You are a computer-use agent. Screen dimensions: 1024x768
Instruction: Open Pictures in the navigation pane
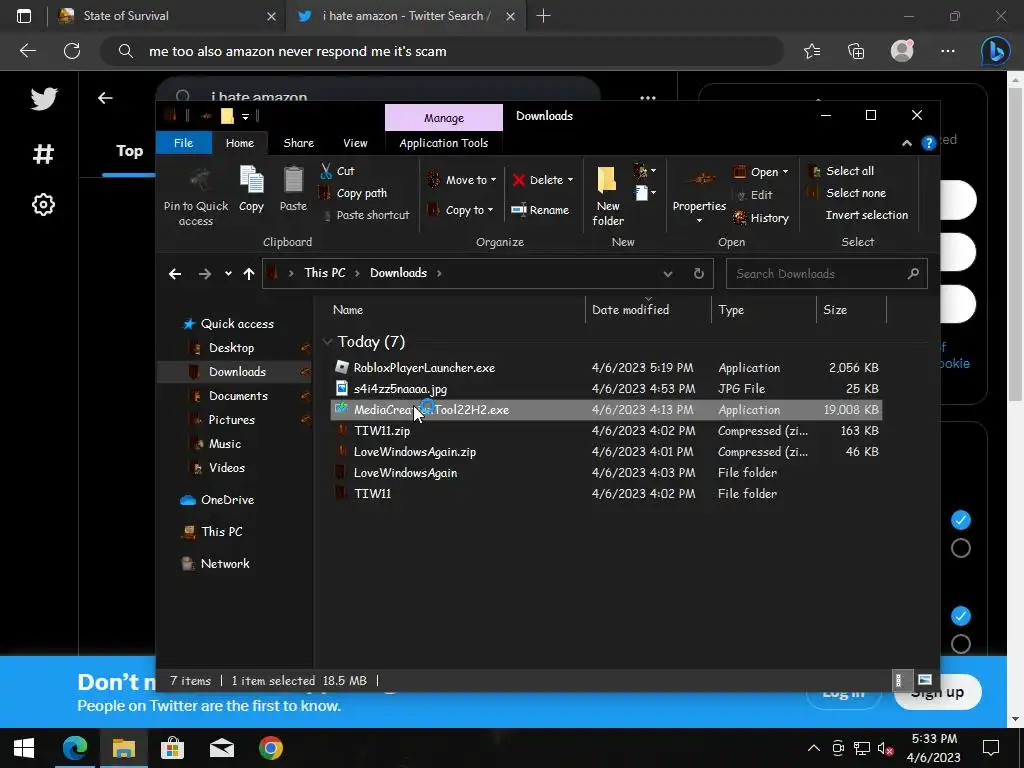[231, 420]
